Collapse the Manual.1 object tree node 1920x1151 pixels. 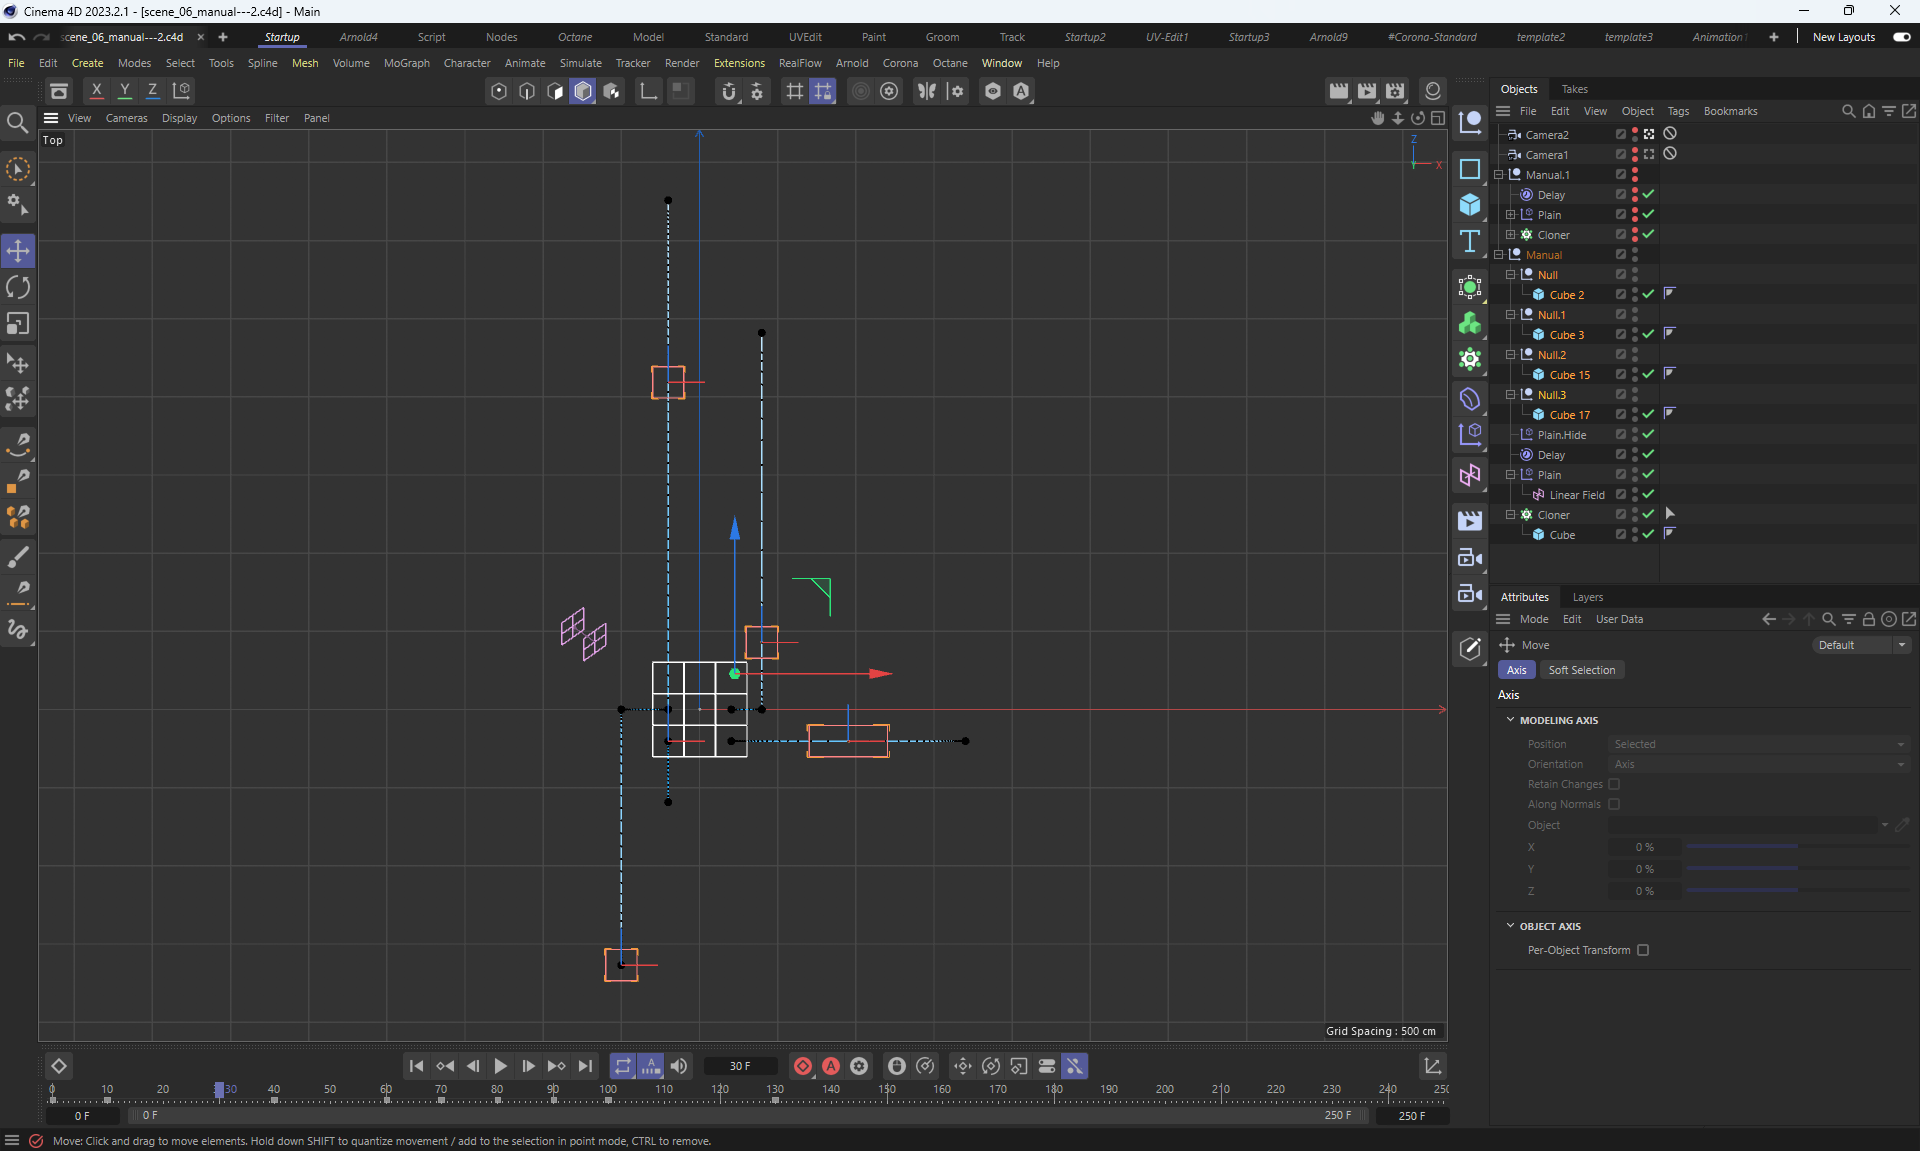click(x=1499, y=175)
